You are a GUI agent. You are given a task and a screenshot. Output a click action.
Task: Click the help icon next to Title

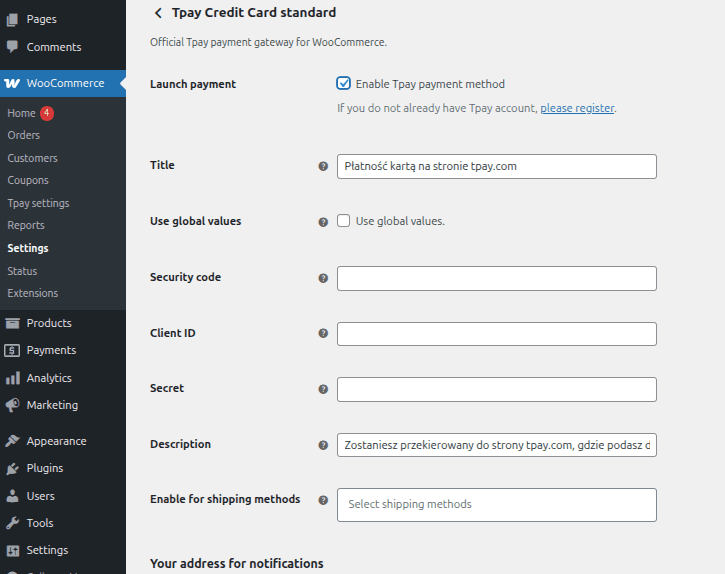tap(323, 166)
